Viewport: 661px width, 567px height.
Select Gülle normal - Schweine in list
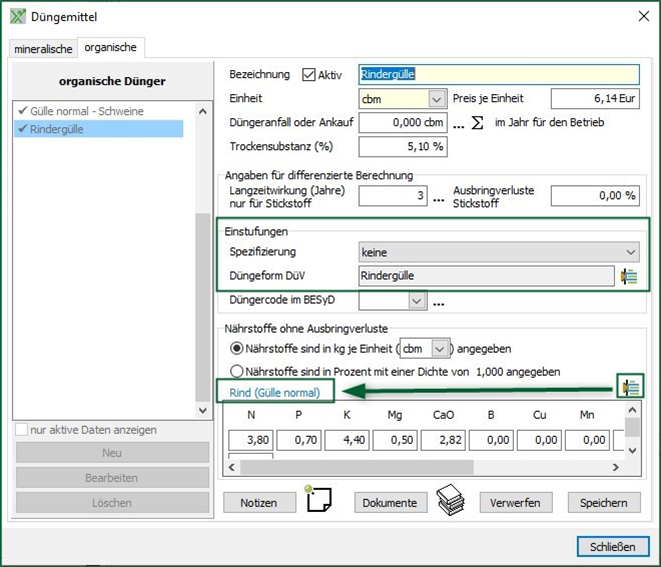click(x=87, y=111)
